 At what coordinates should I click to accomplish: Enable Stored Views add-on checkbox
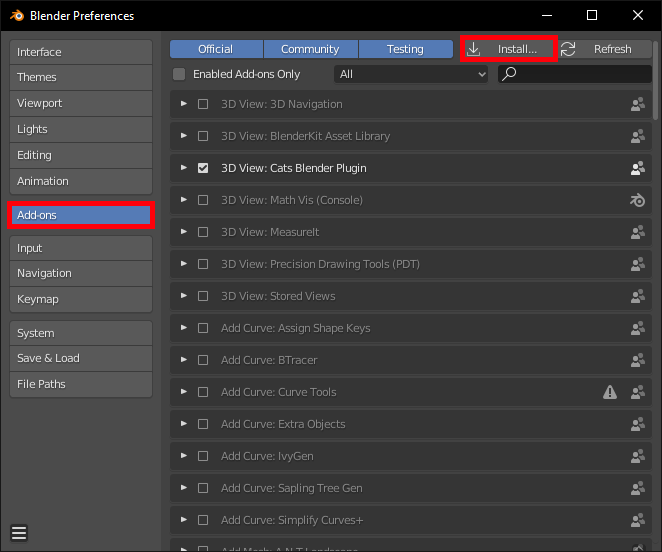coord(203,296)
